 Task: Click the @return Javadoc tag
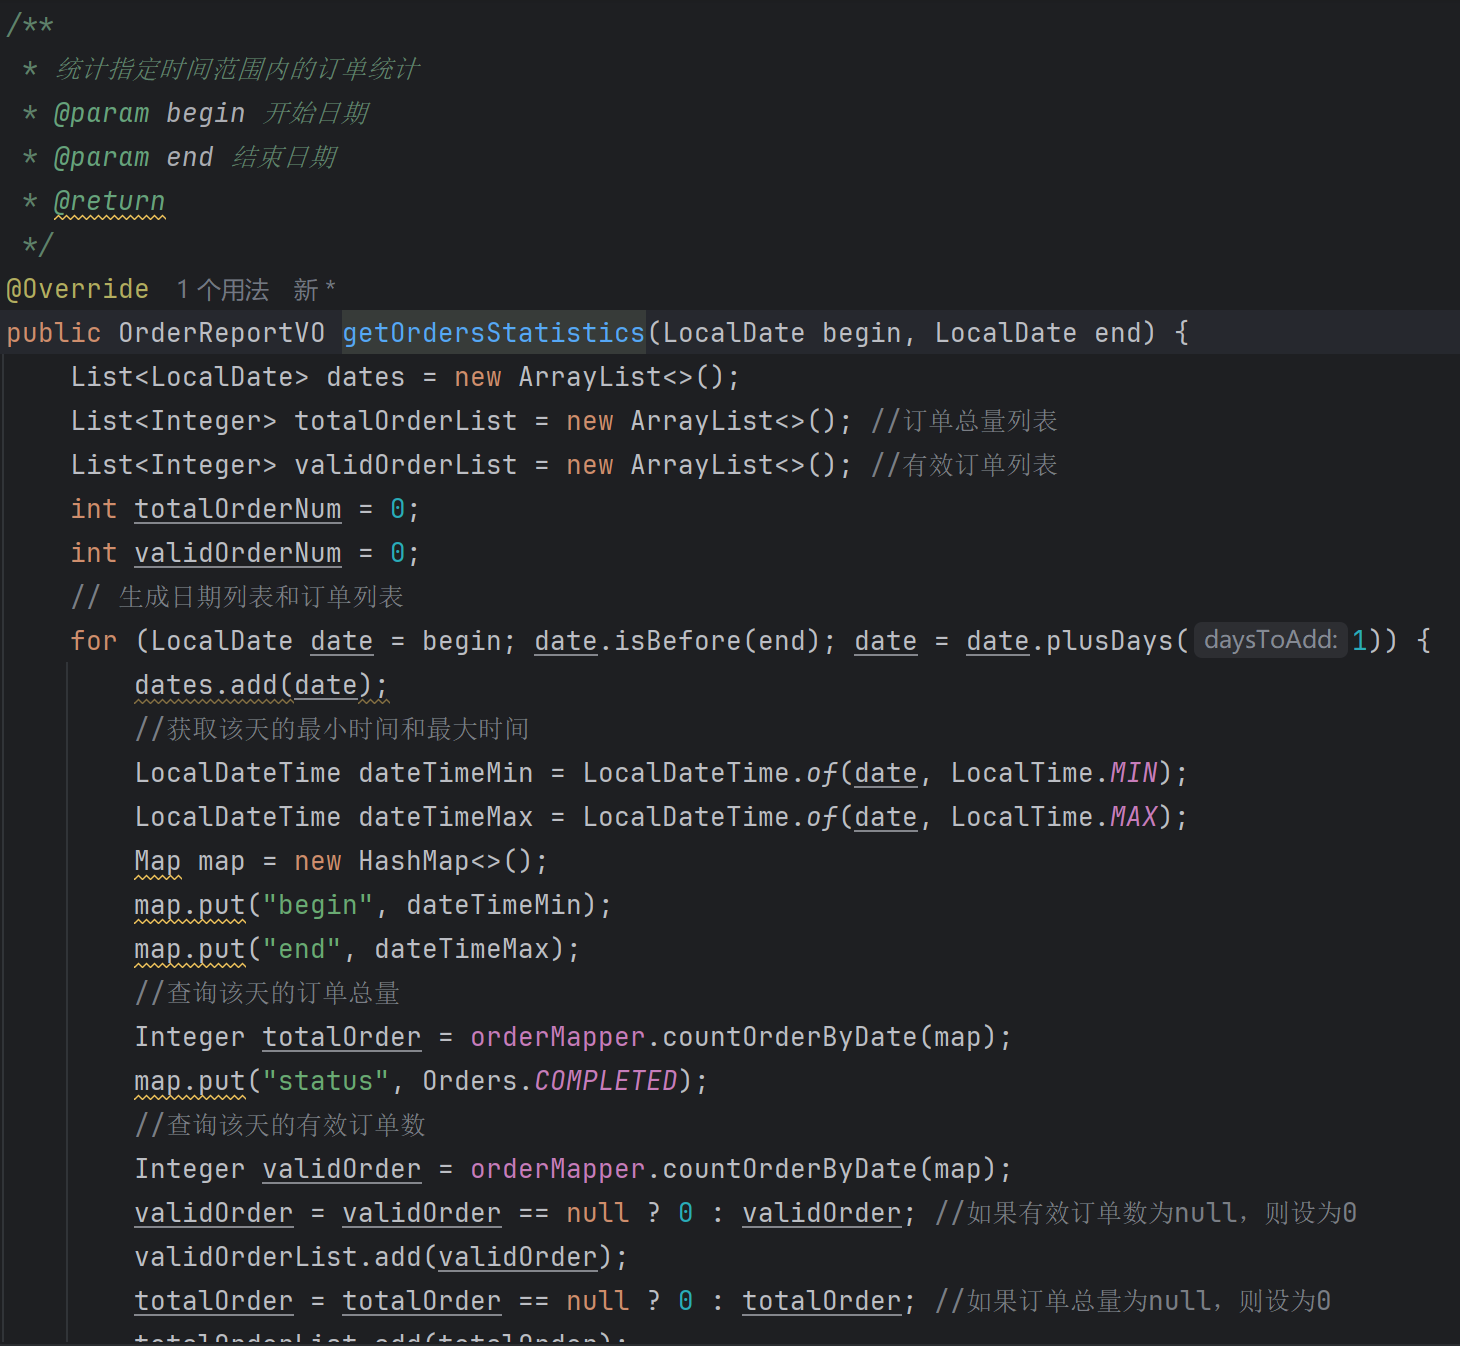point(109,201)
